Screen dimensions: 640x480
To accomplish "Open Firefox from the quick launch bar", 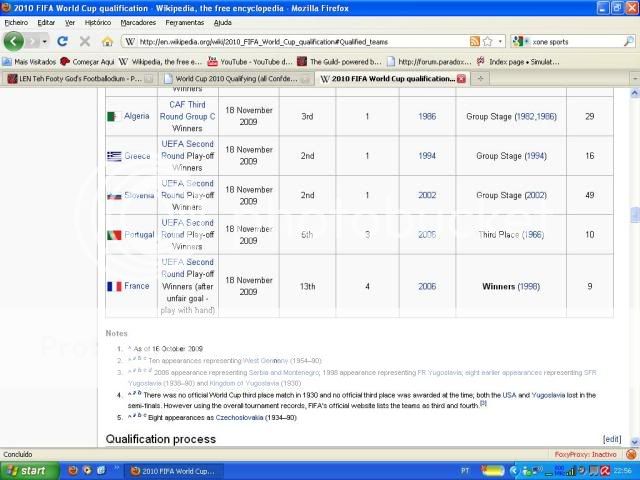I will (x=73, y=470).
